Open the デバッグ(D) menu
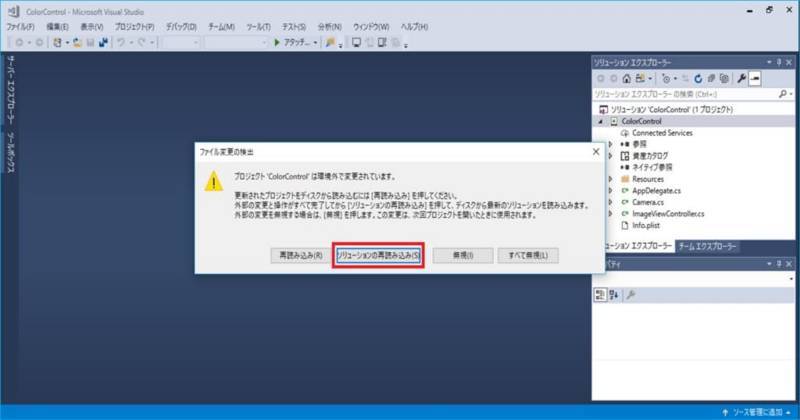Image resolution: width=800 pixels, height=420 pixels. [x=181, y=27]
